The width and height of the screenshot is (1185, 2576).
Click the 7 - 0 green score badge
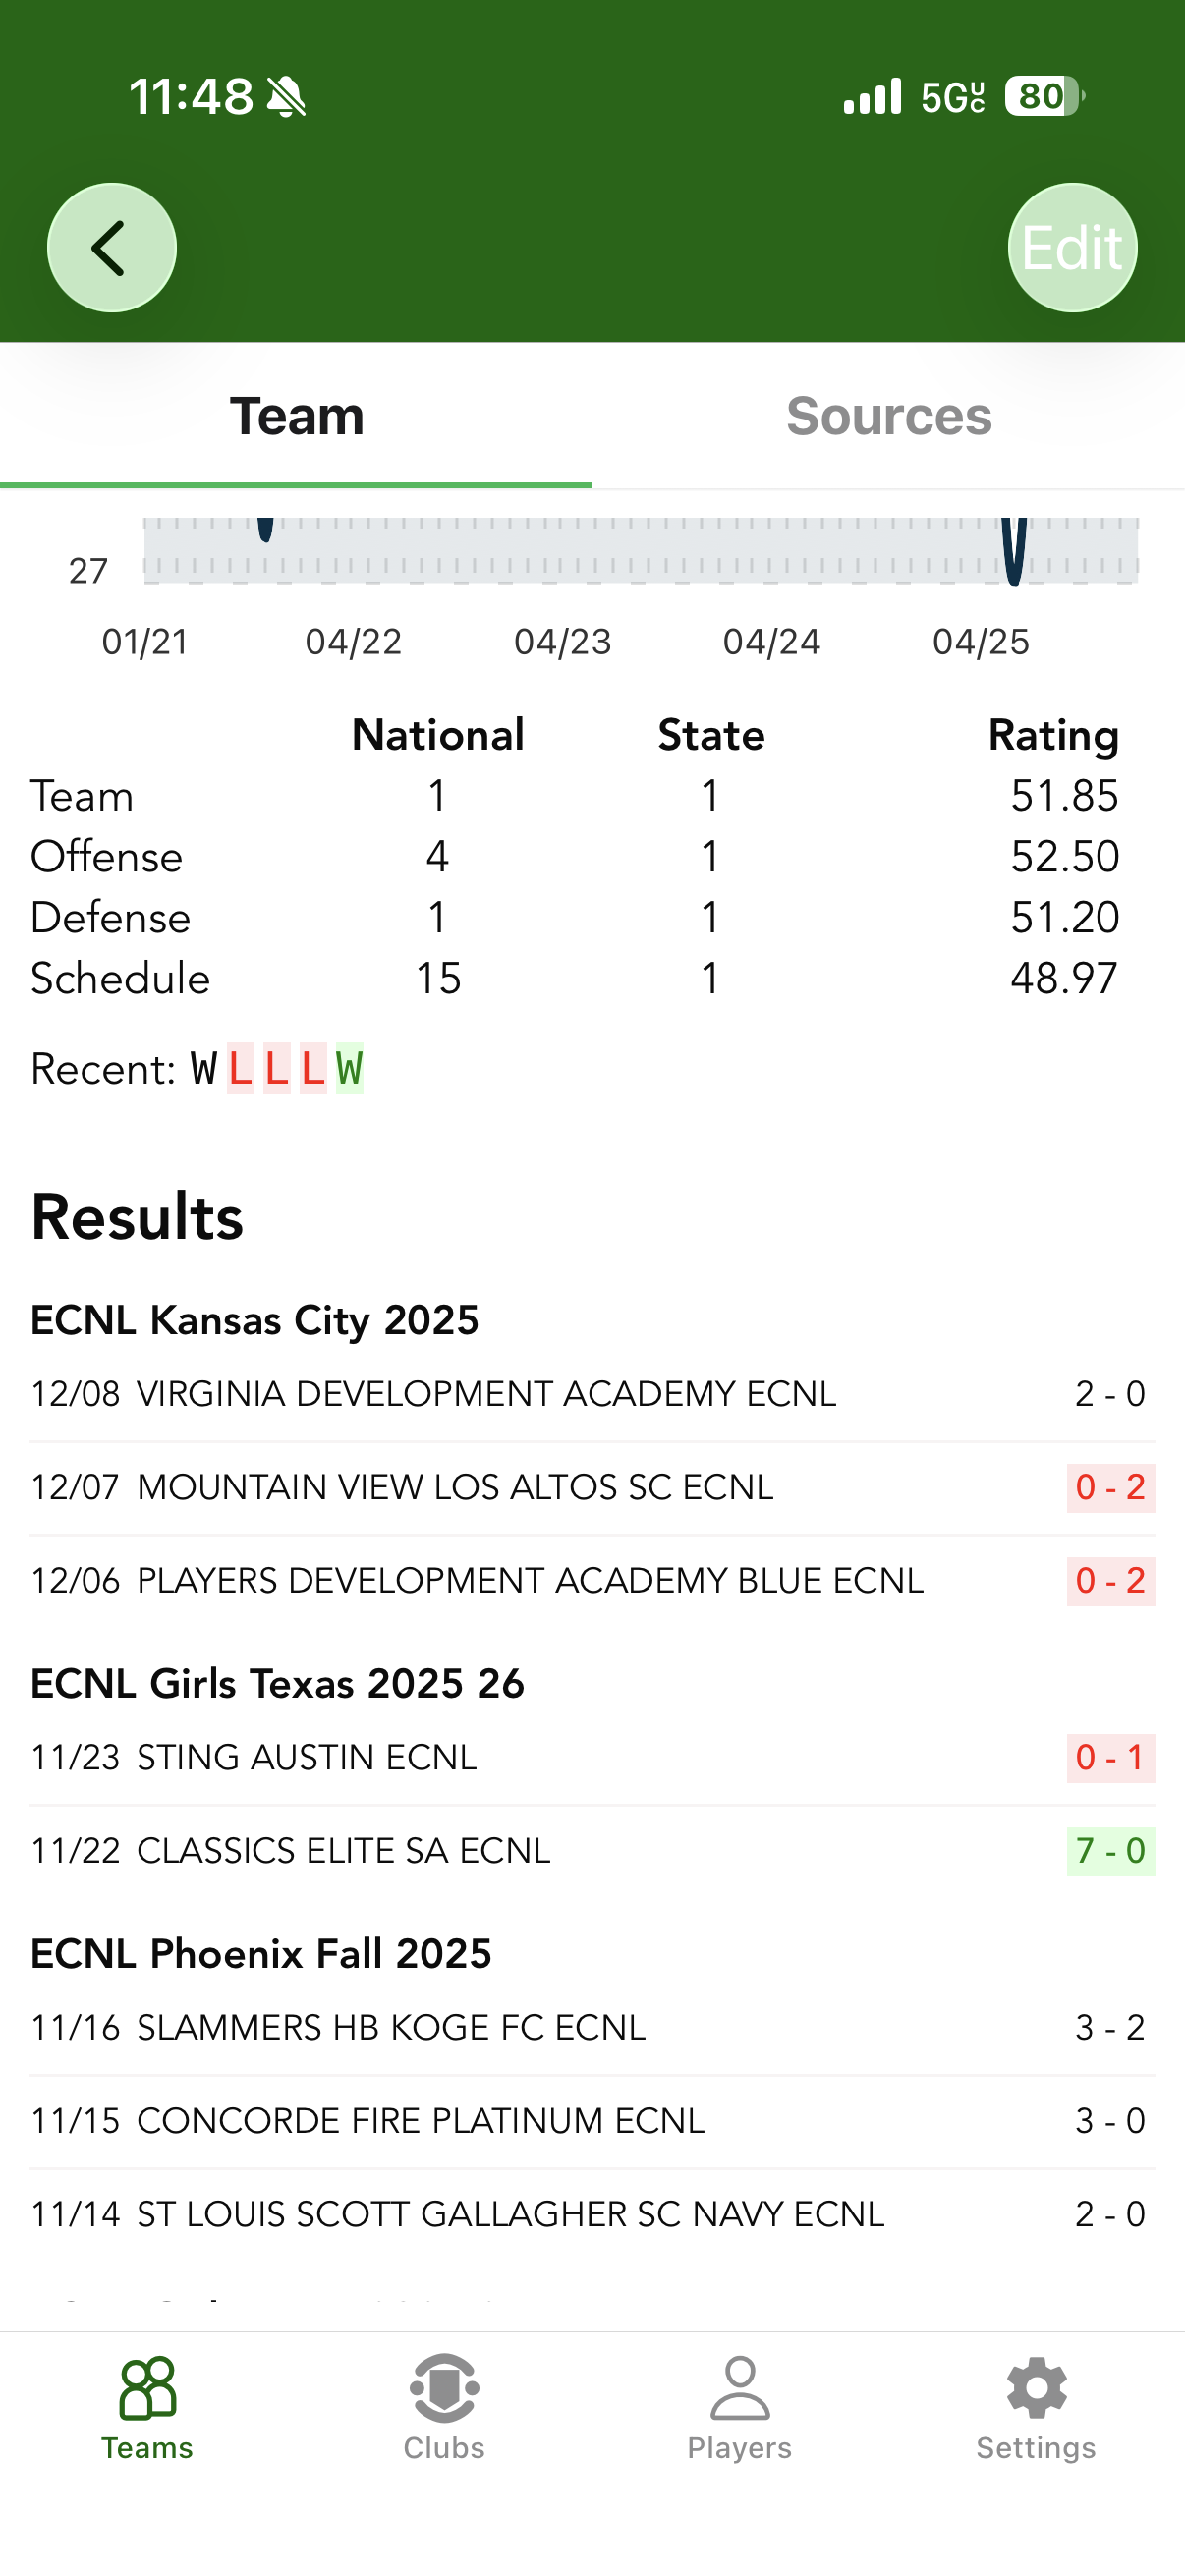click(x=1110, y=1850)
